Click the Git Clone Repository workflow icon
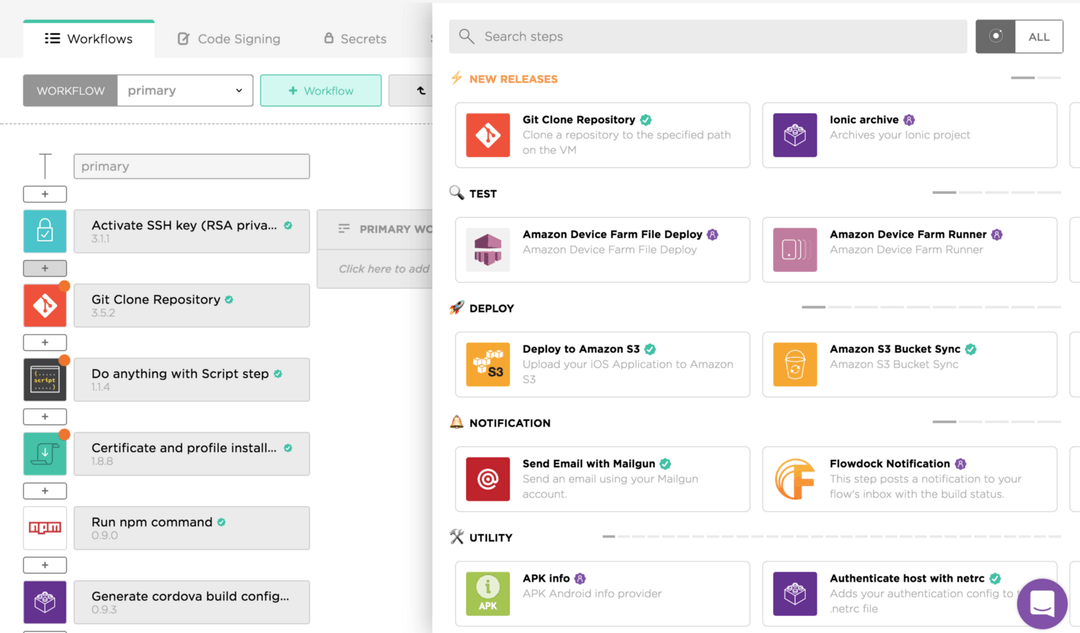This screenshot has width=1080, height=633. point(45,305)
